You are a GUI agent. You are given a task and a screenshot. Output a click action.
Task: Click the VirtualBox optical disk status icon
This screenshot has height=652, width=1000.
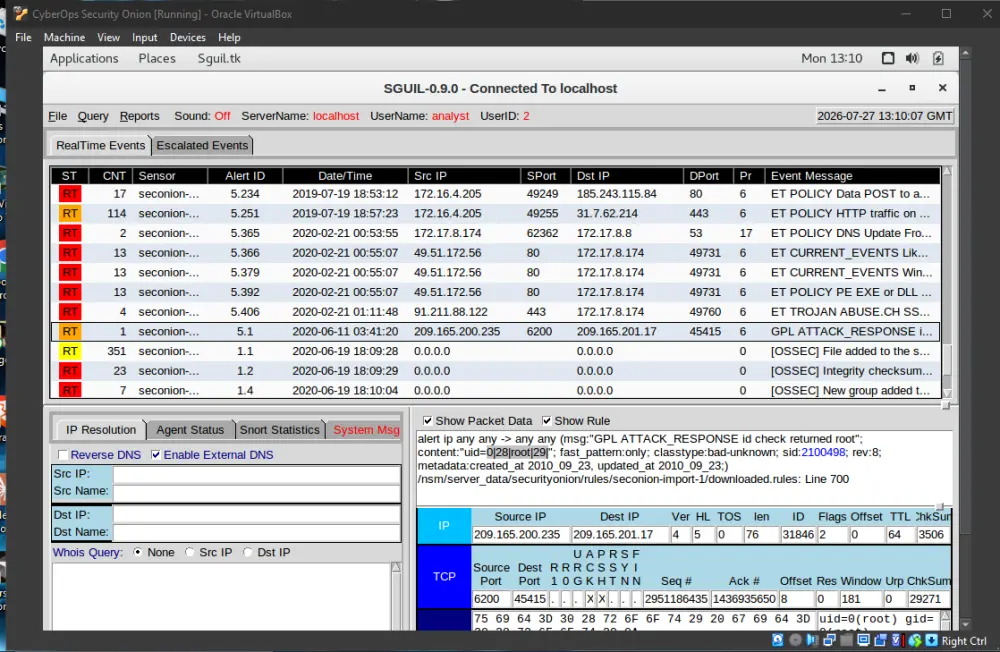point(795,640)
